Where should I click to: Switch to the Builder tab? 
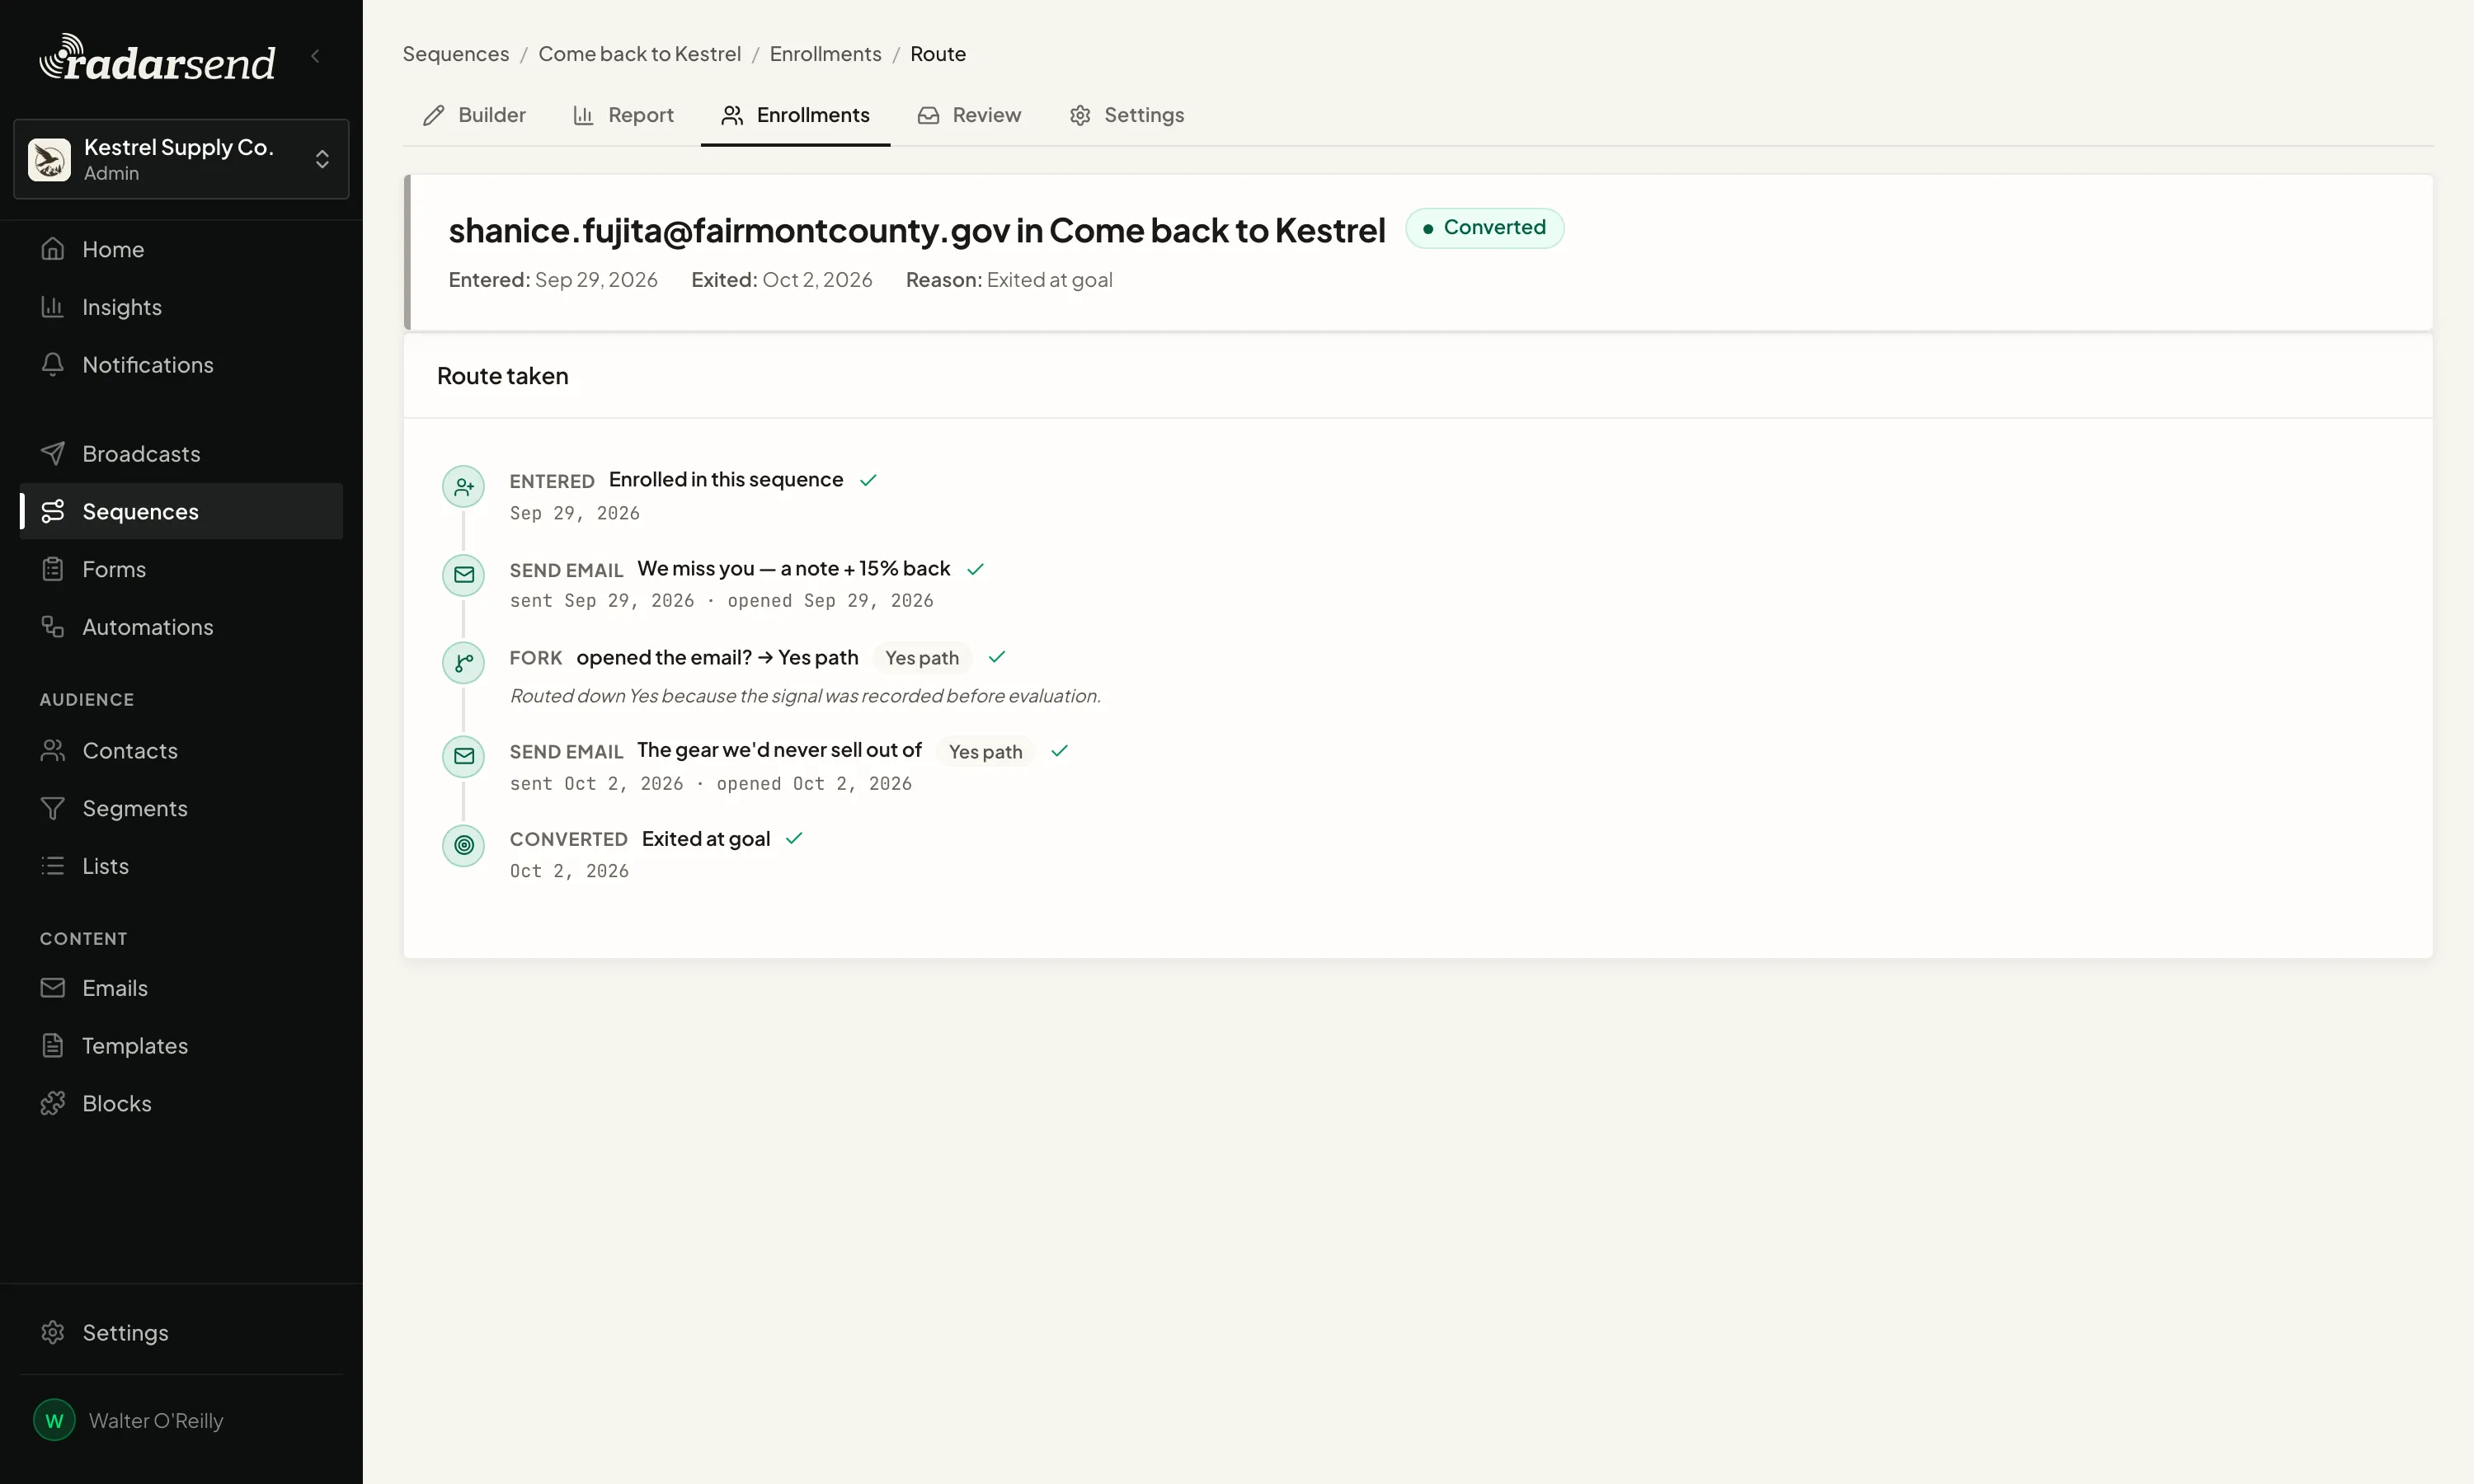tap(474, 115)
